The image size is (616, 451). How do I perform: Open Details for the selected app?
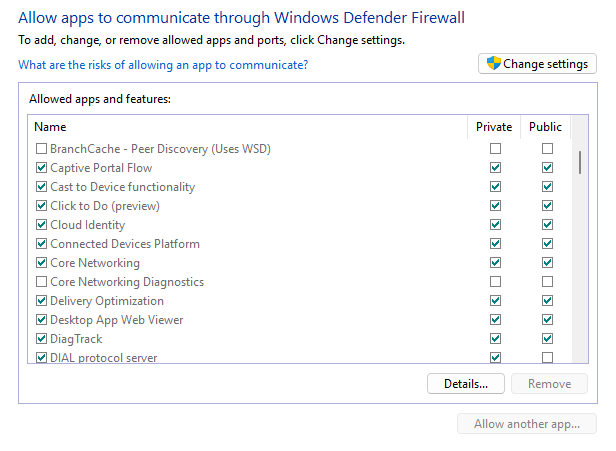(x=466, y=383)
